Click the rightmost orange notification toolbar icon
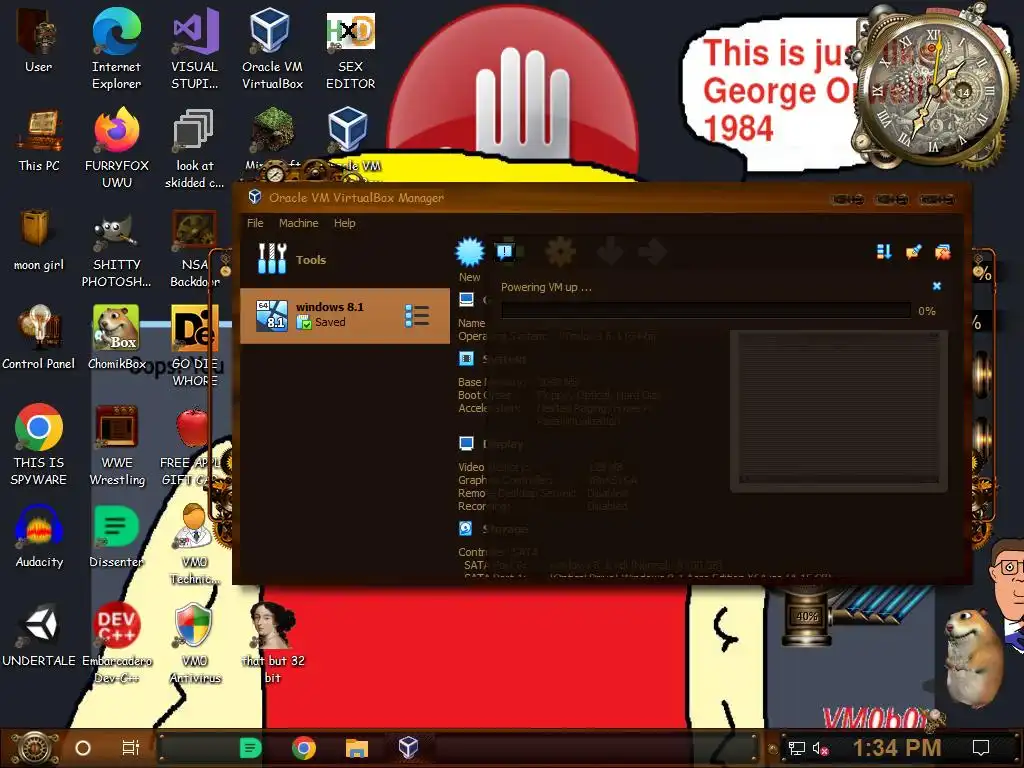The width and height of the screenshot is (1024, 768). [942, 252]
